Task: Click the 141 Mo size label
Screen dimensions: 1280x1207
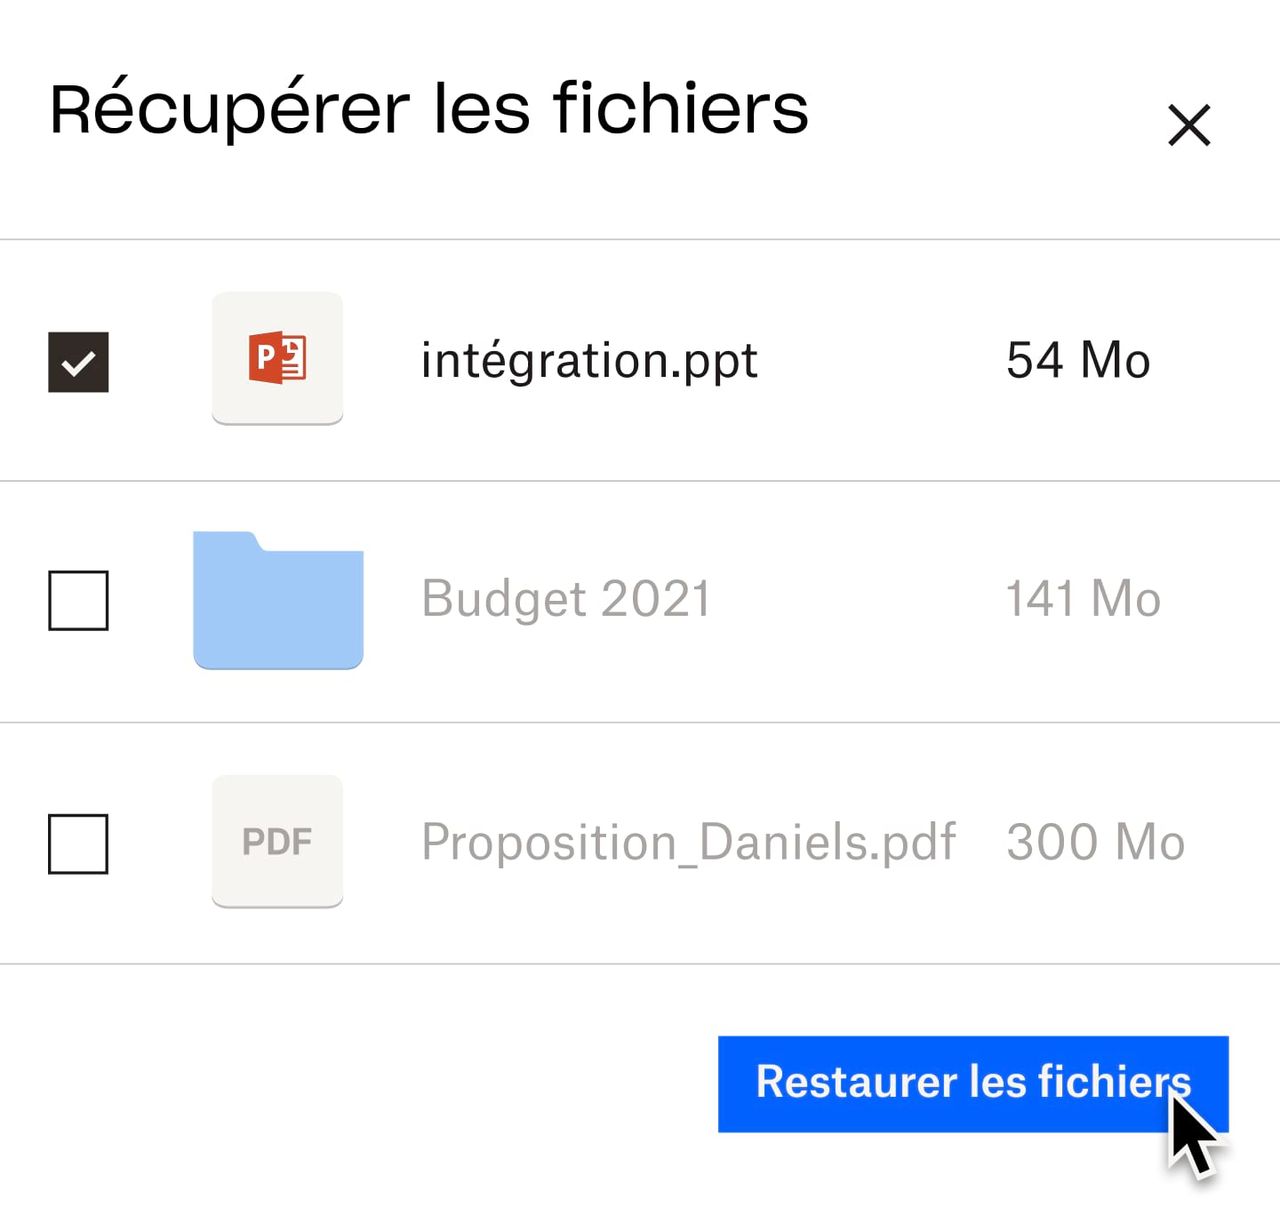Action: [1082, 600]
